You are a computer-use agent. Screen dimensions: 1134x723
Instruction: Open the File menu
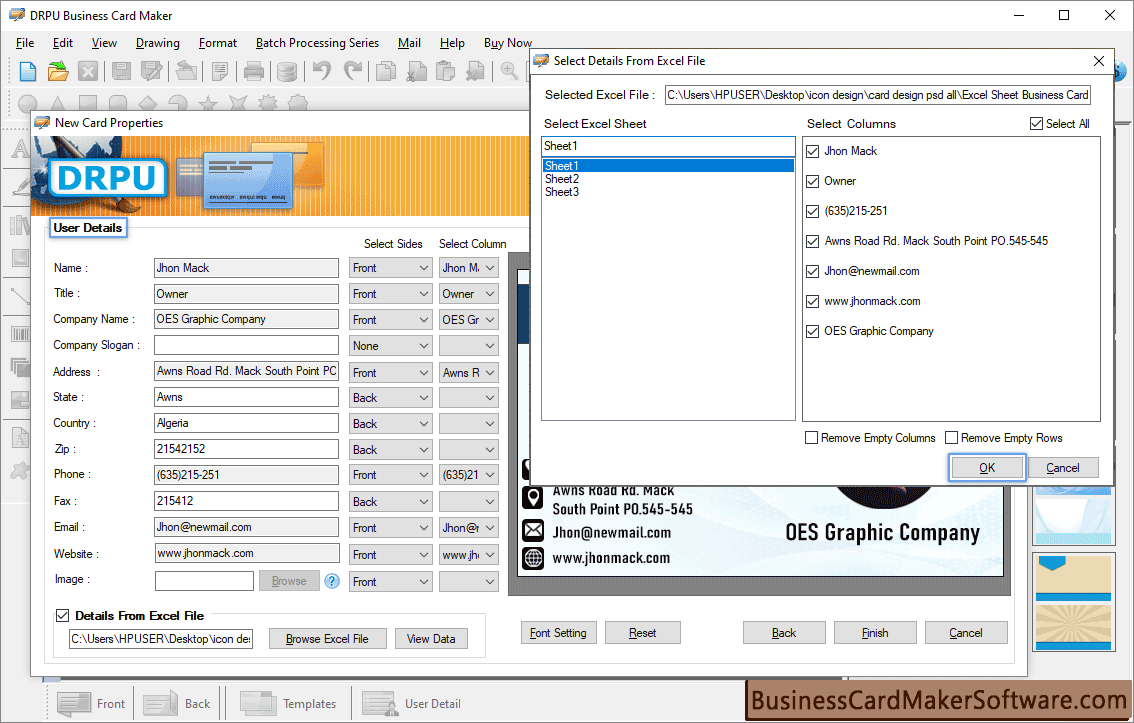point(25,43)
